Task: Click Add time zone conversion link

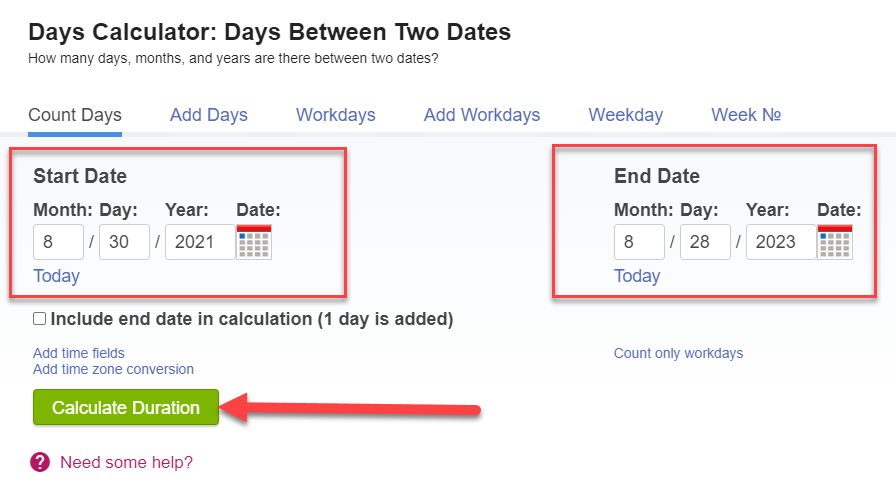Action: [x=113, y=369]
